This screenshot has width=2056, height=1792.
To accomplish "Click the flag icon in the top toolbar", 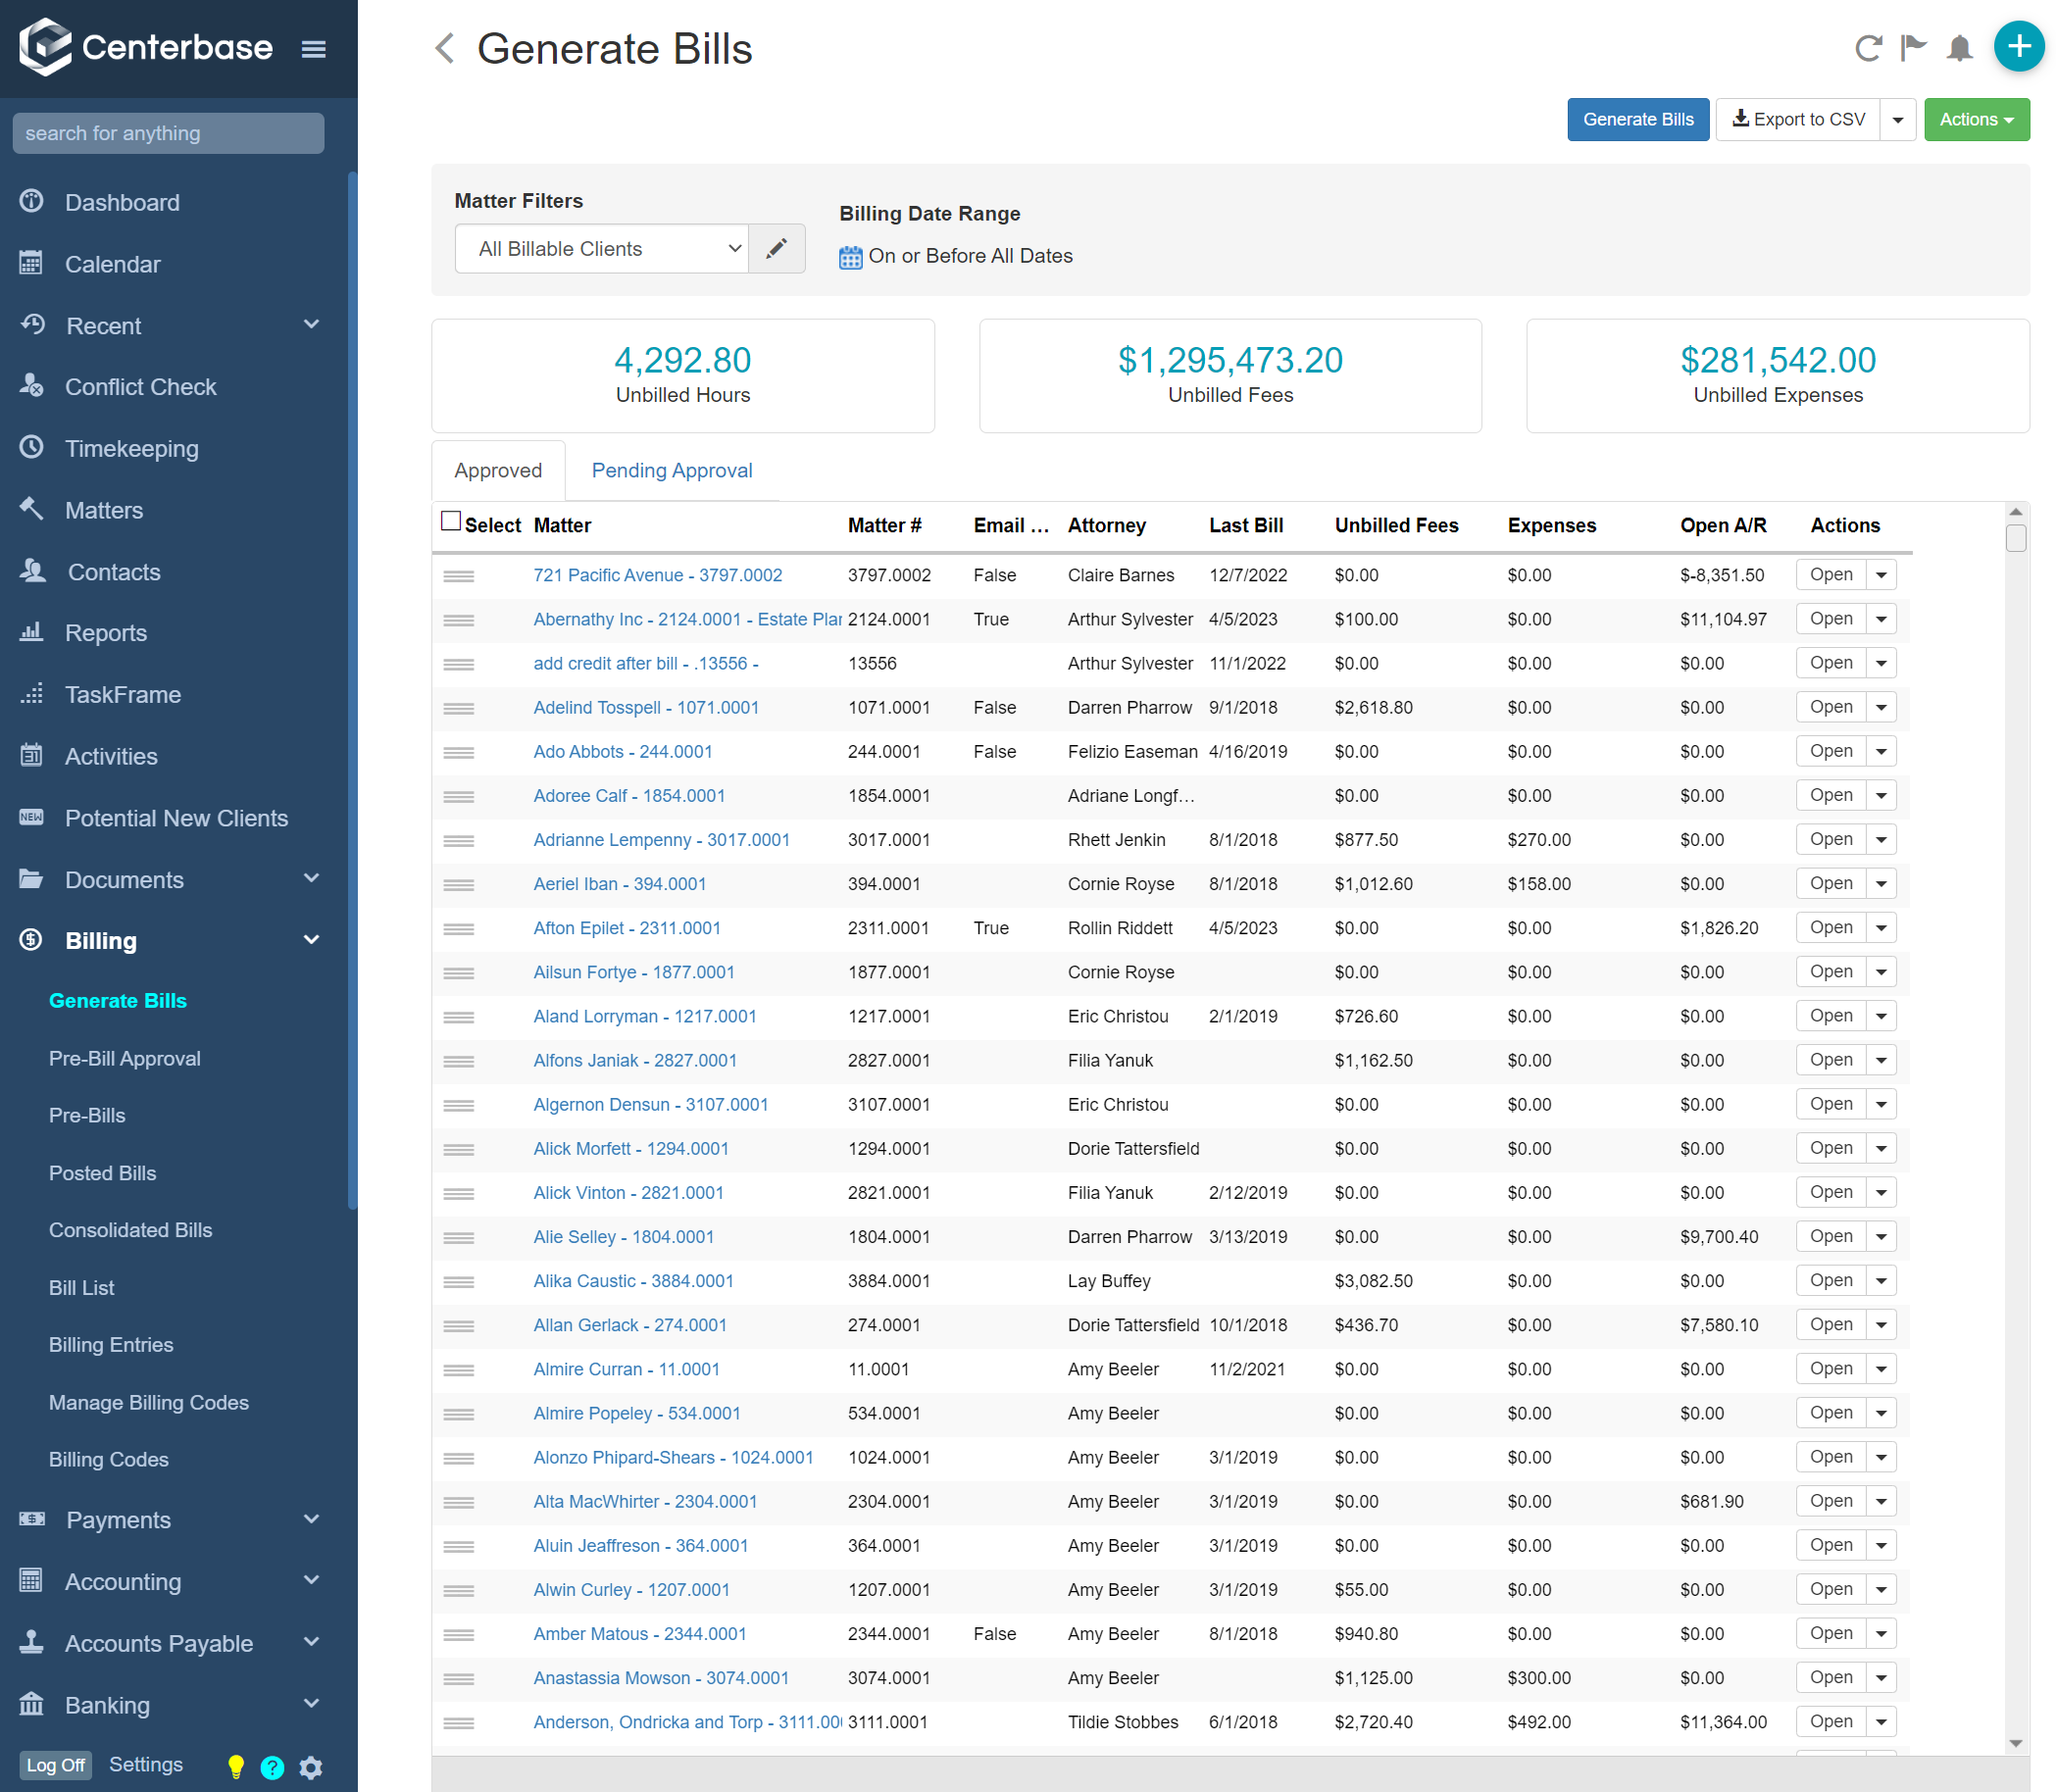I will tap(1913, 48).
